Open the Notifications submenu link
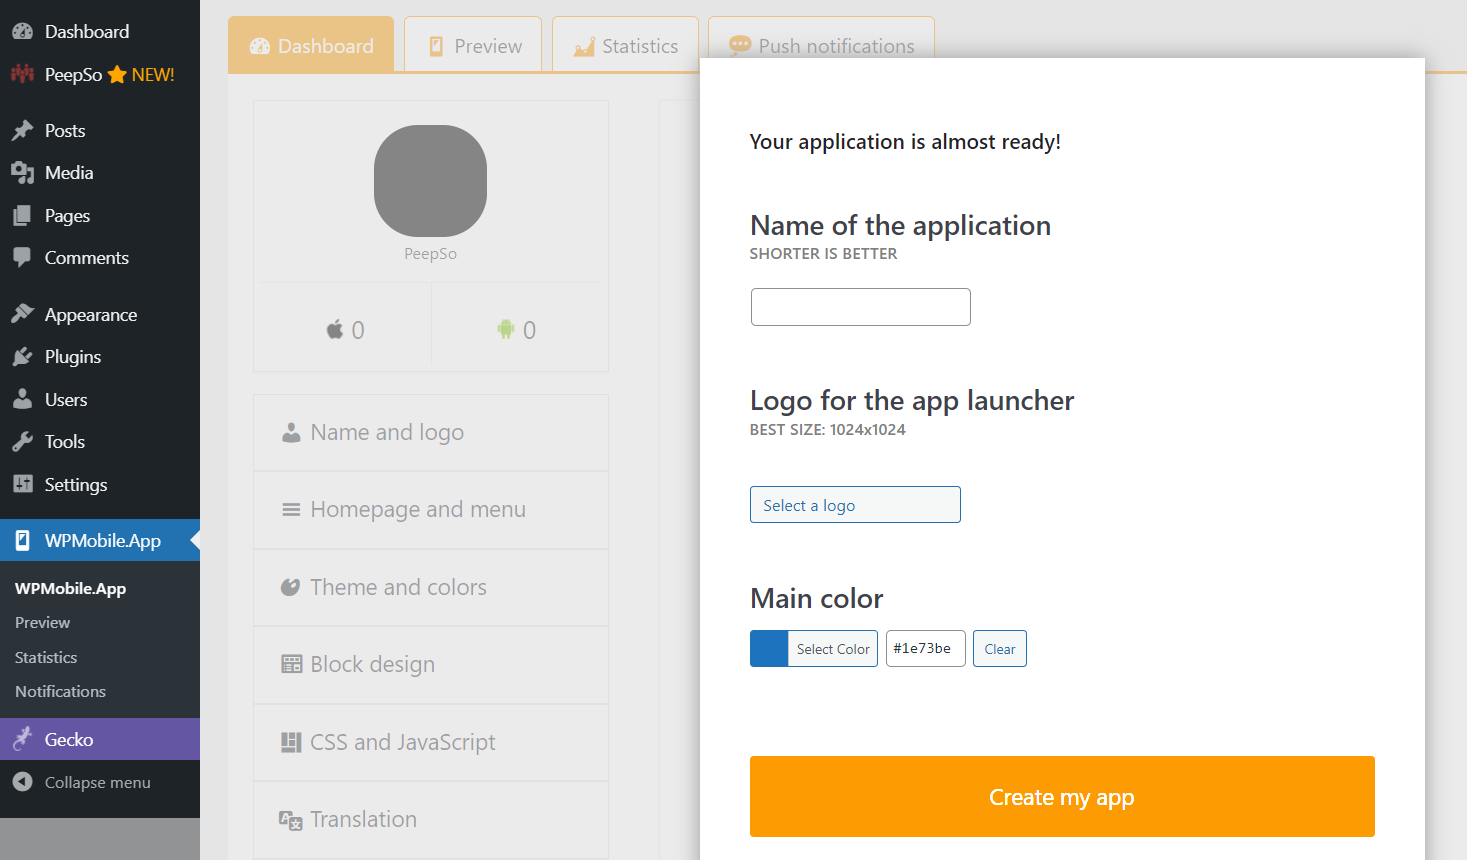Screen dimensions: 1467x860 [60, 692]
